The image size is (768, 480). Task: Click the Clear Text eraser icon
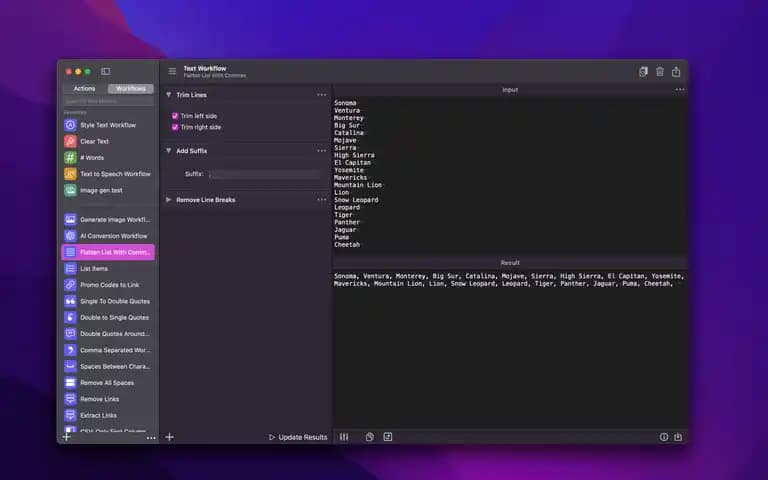71,142
